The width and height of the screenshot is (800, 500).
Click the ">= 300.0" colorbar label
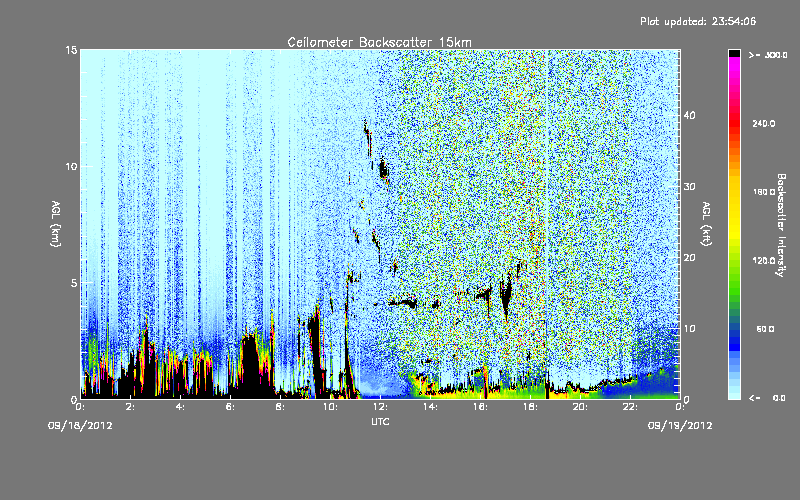[x=768, y=55]
